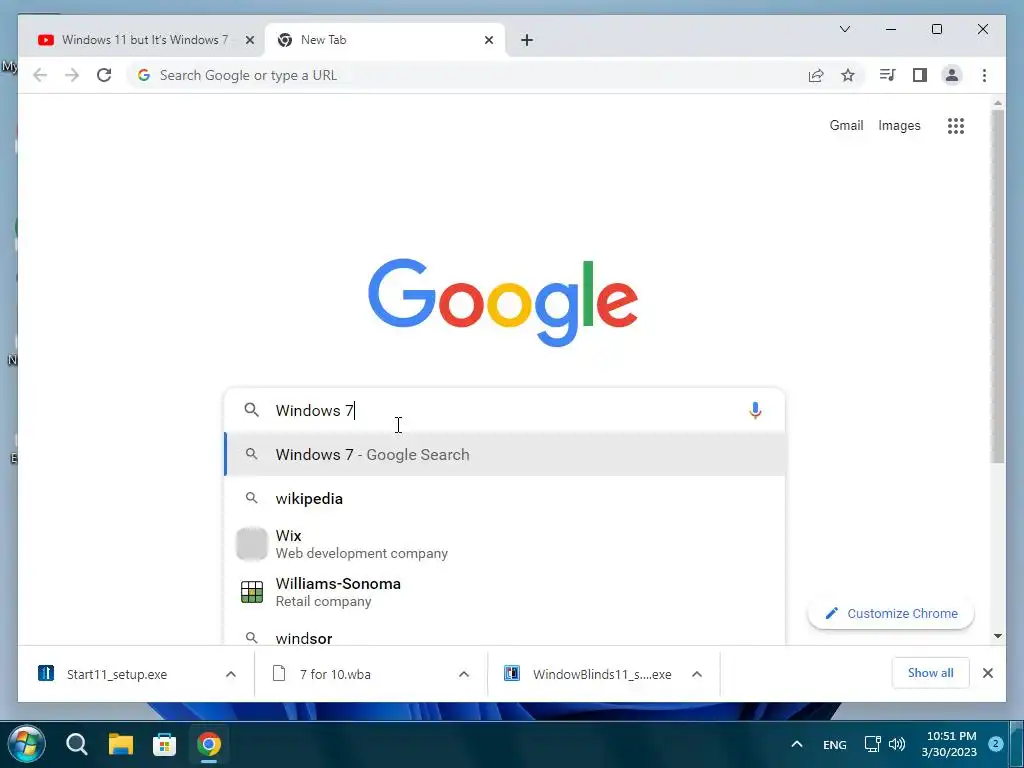The width and height of the screenshot is (1024, 768).
Task: Expand 7 for 10.wba download options
Action: pos(464,674)
